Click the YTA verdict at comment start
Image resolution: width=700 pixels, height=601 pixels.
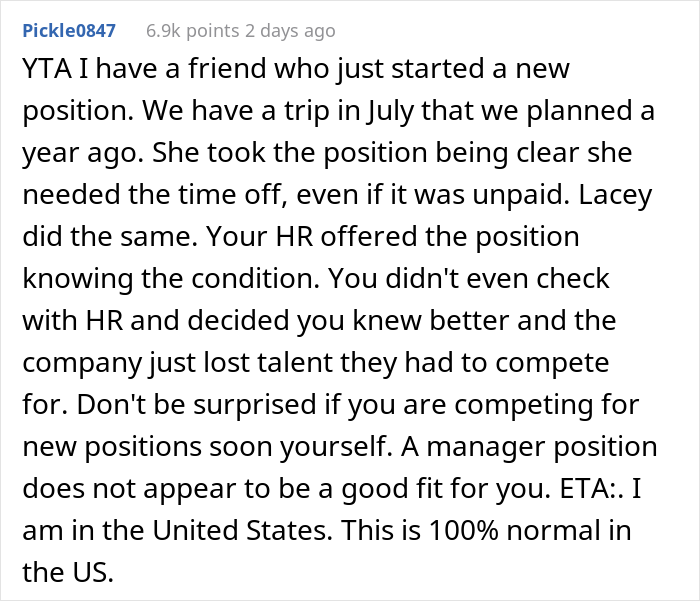click(47, 69)
